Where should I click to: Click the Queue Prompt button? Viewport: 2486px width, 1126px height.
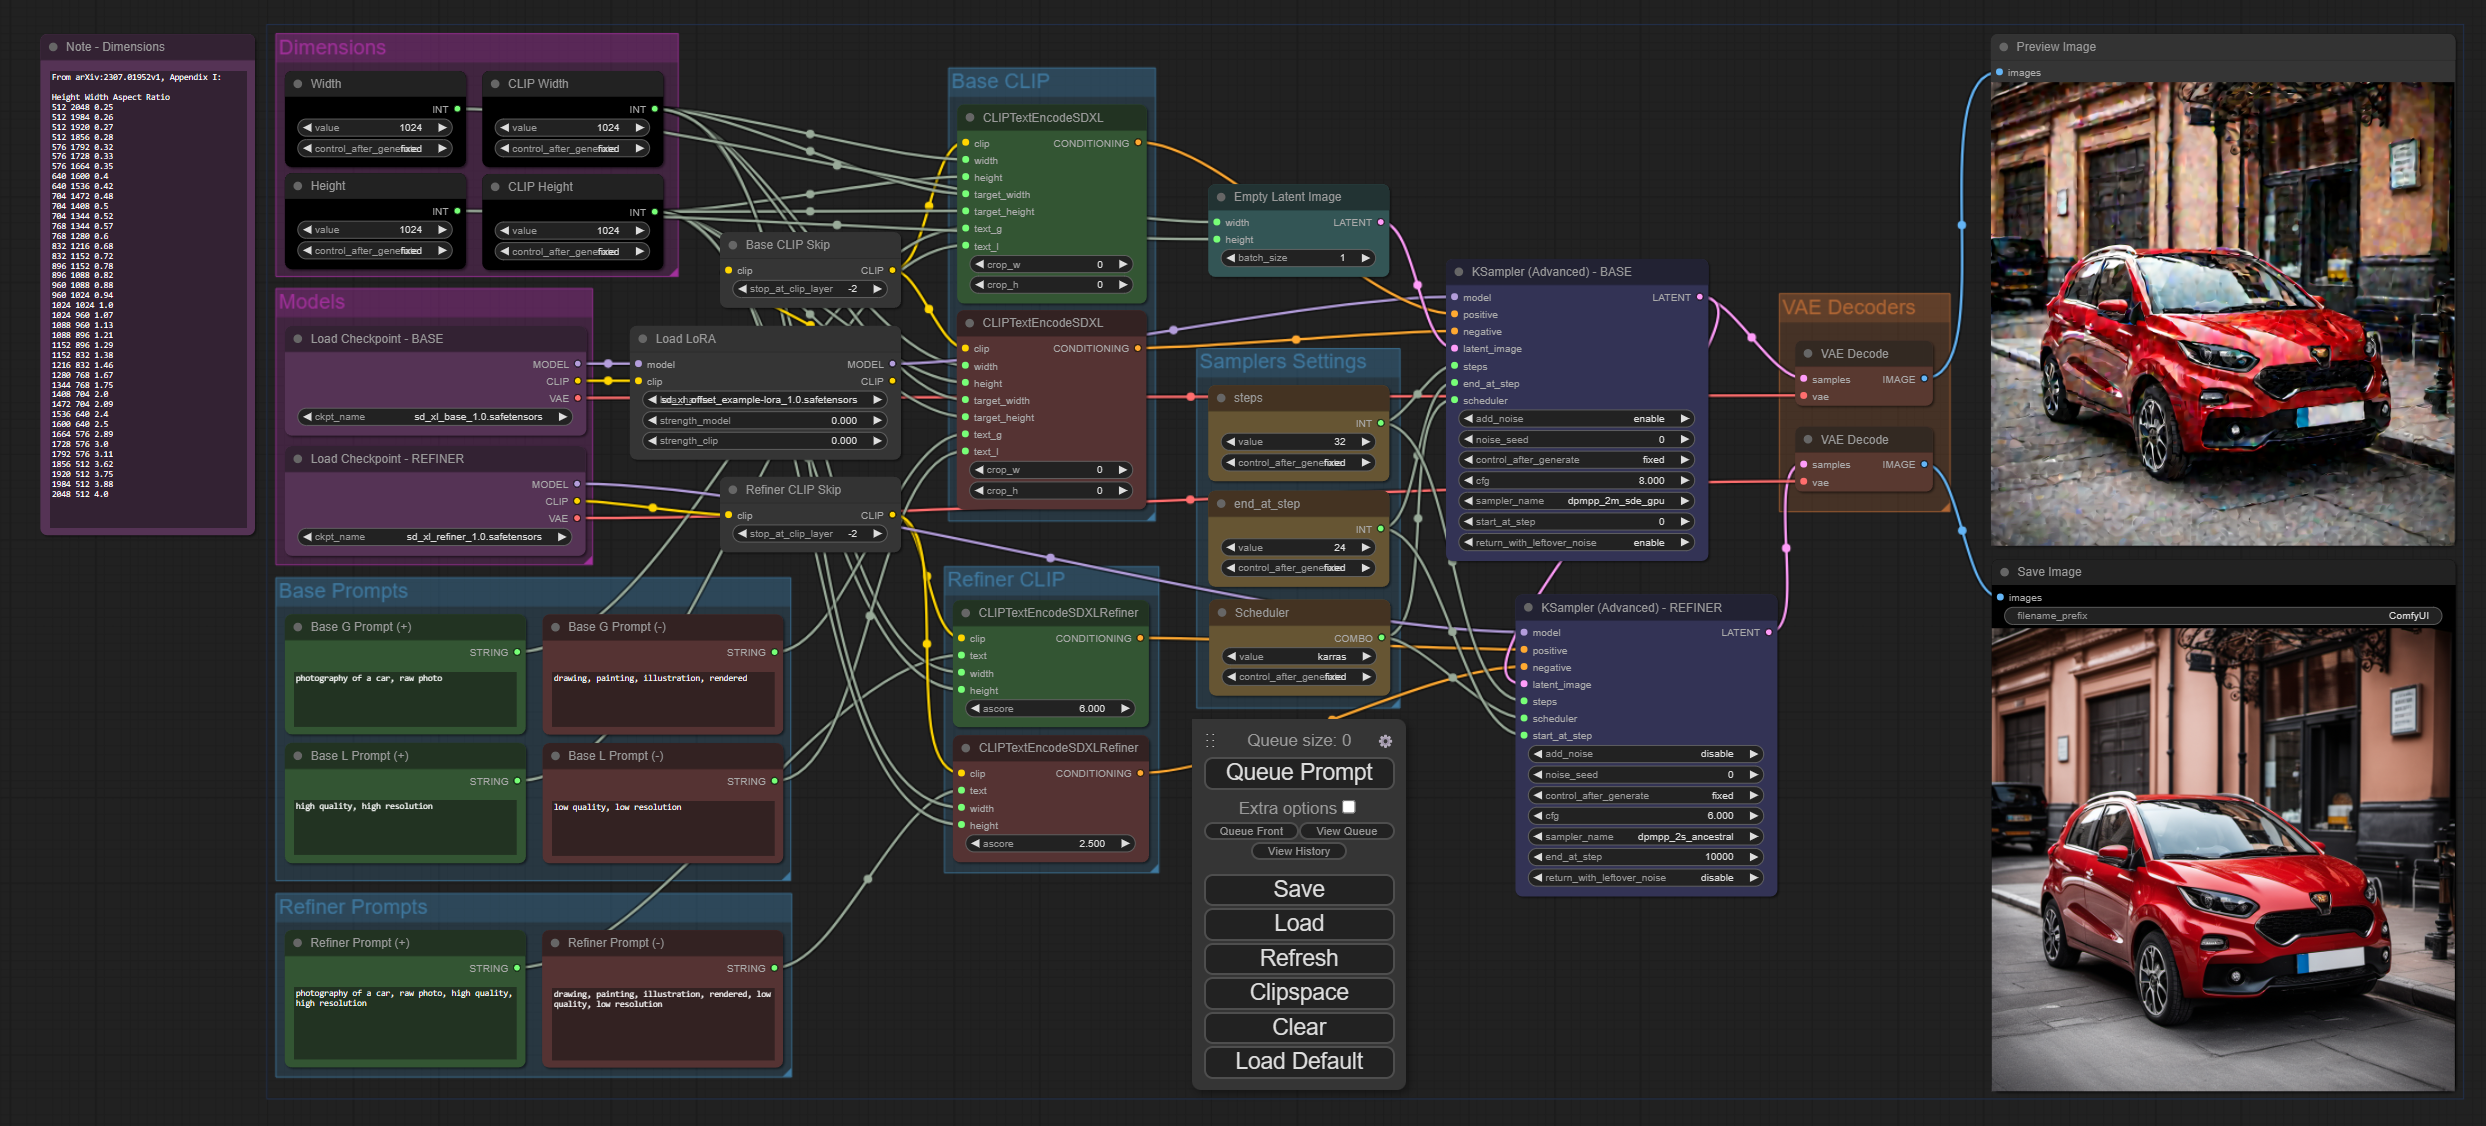coord(1298,772)
